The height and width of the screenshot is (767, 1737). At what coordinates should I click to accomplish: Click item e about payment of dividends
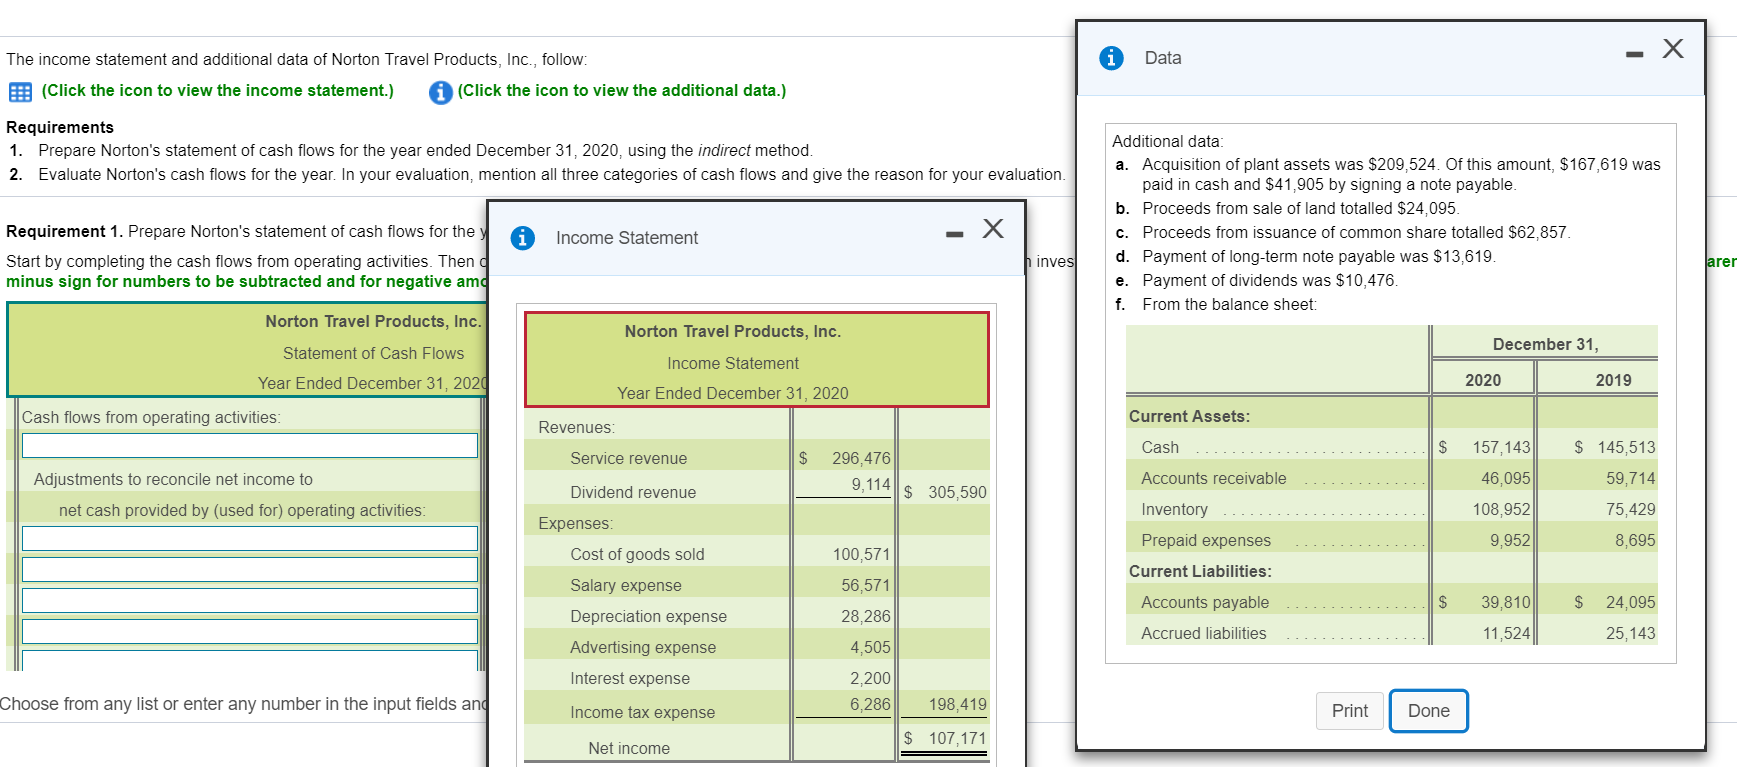pyautogui.click(x=1270, y=281)
